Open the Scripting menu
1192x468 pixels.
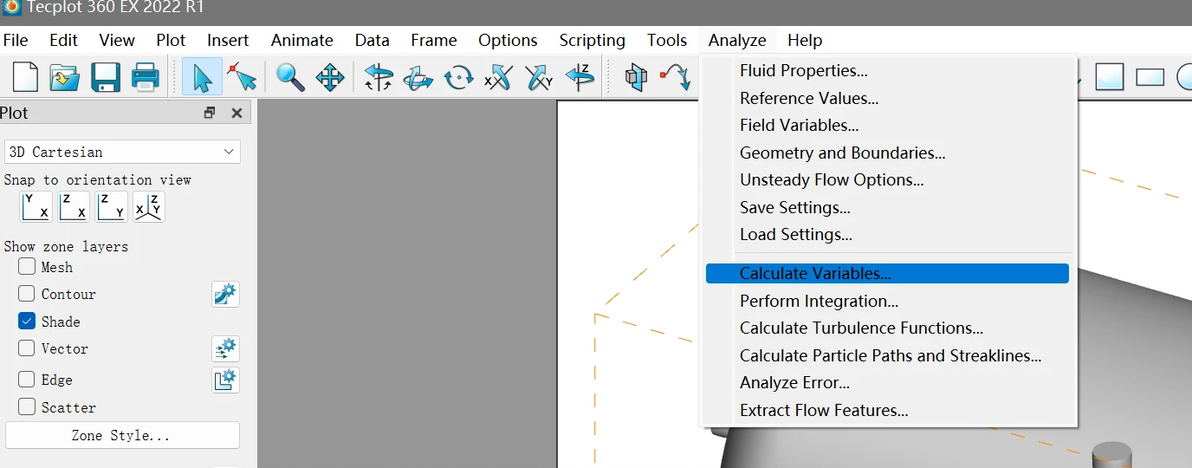[592, 40]
